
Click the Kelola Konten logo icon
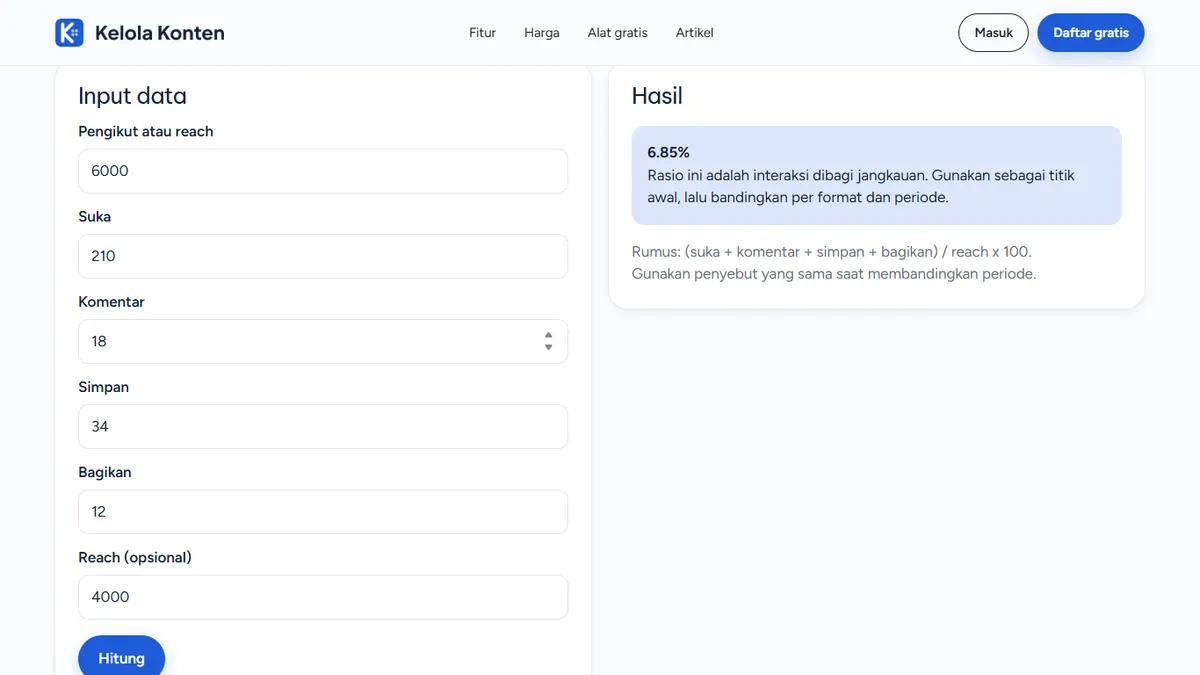(x=70, y=33)
